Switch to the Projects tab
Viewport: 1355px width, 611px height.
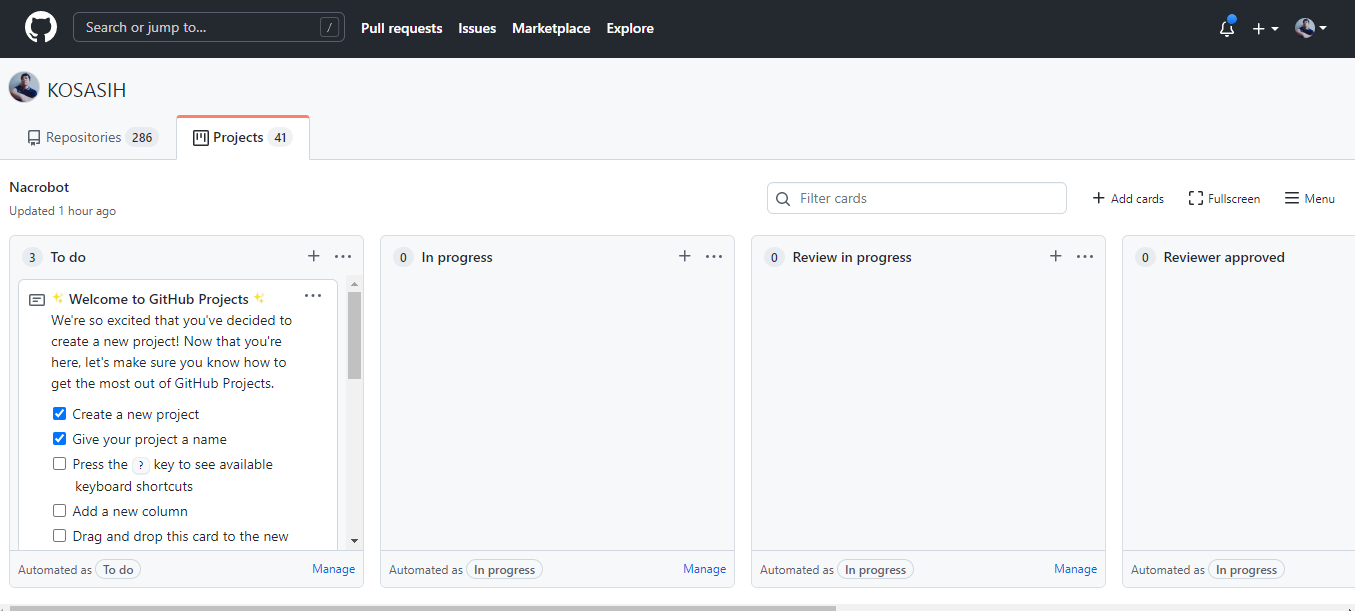[243, 138]
